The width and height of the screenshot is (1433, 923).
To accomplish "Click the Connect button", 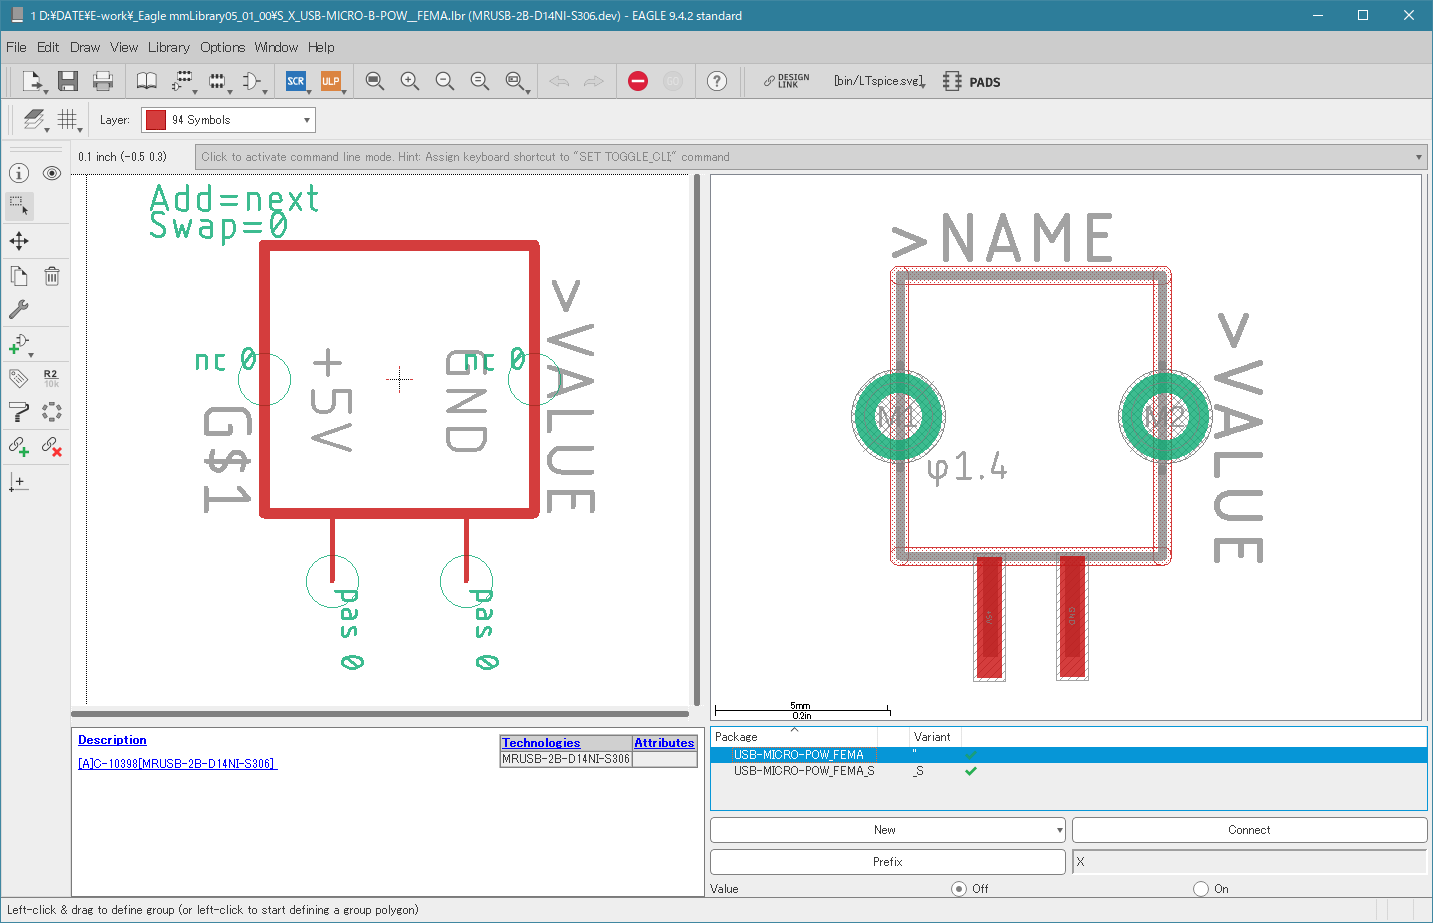I will pyautogui.click(x=1249, y=830).
